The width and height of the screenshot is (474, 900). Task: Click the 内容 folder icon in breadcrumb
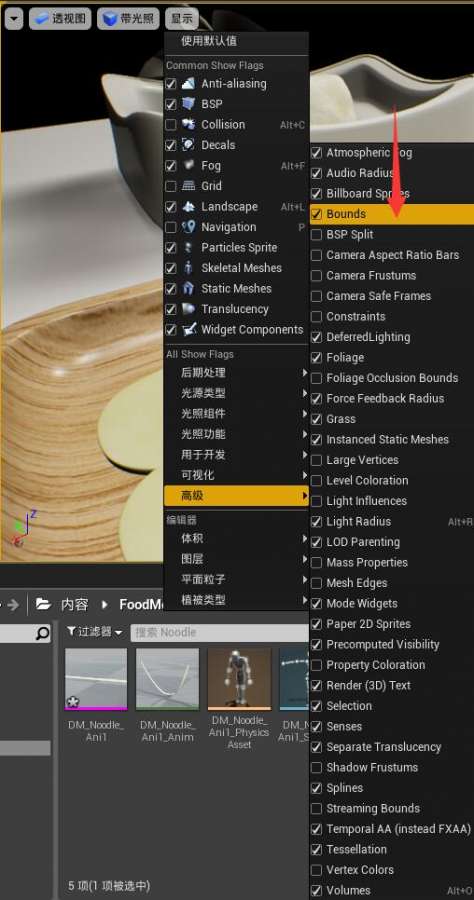(43, 604)
